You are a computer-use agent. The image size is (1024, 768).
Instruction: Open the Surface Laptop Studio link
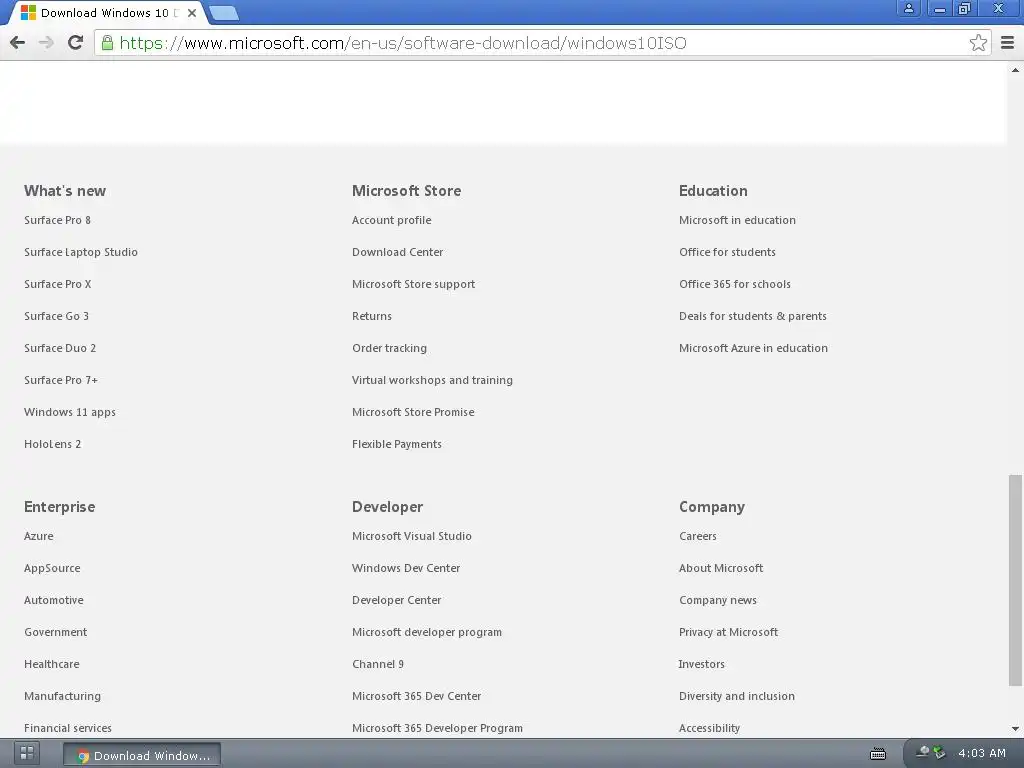pos(81,252)
